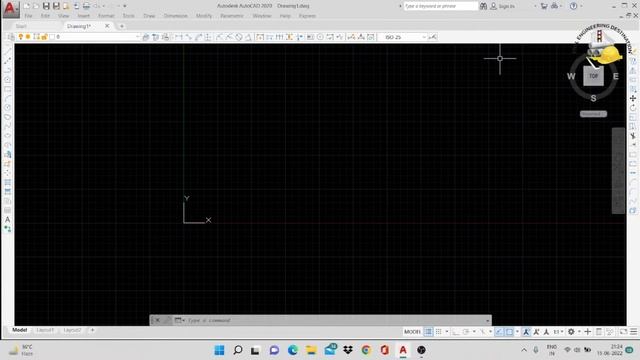Open the Chrome icon on taskbar
640x360 pixels.
click(366, 350)
